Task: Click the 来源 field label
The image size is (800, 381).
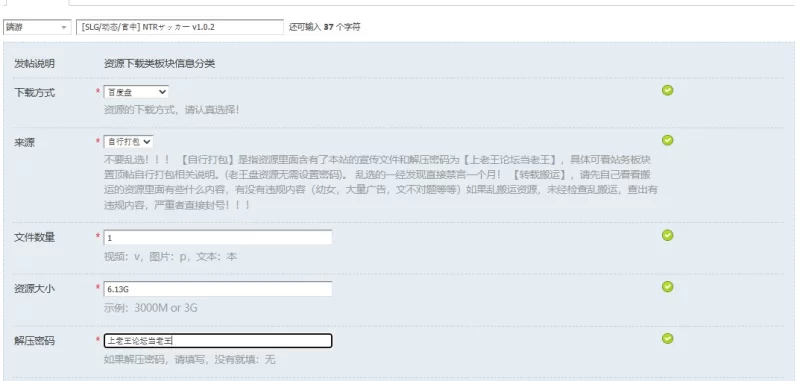Action: pyautogui.click(x=24, y=143)
